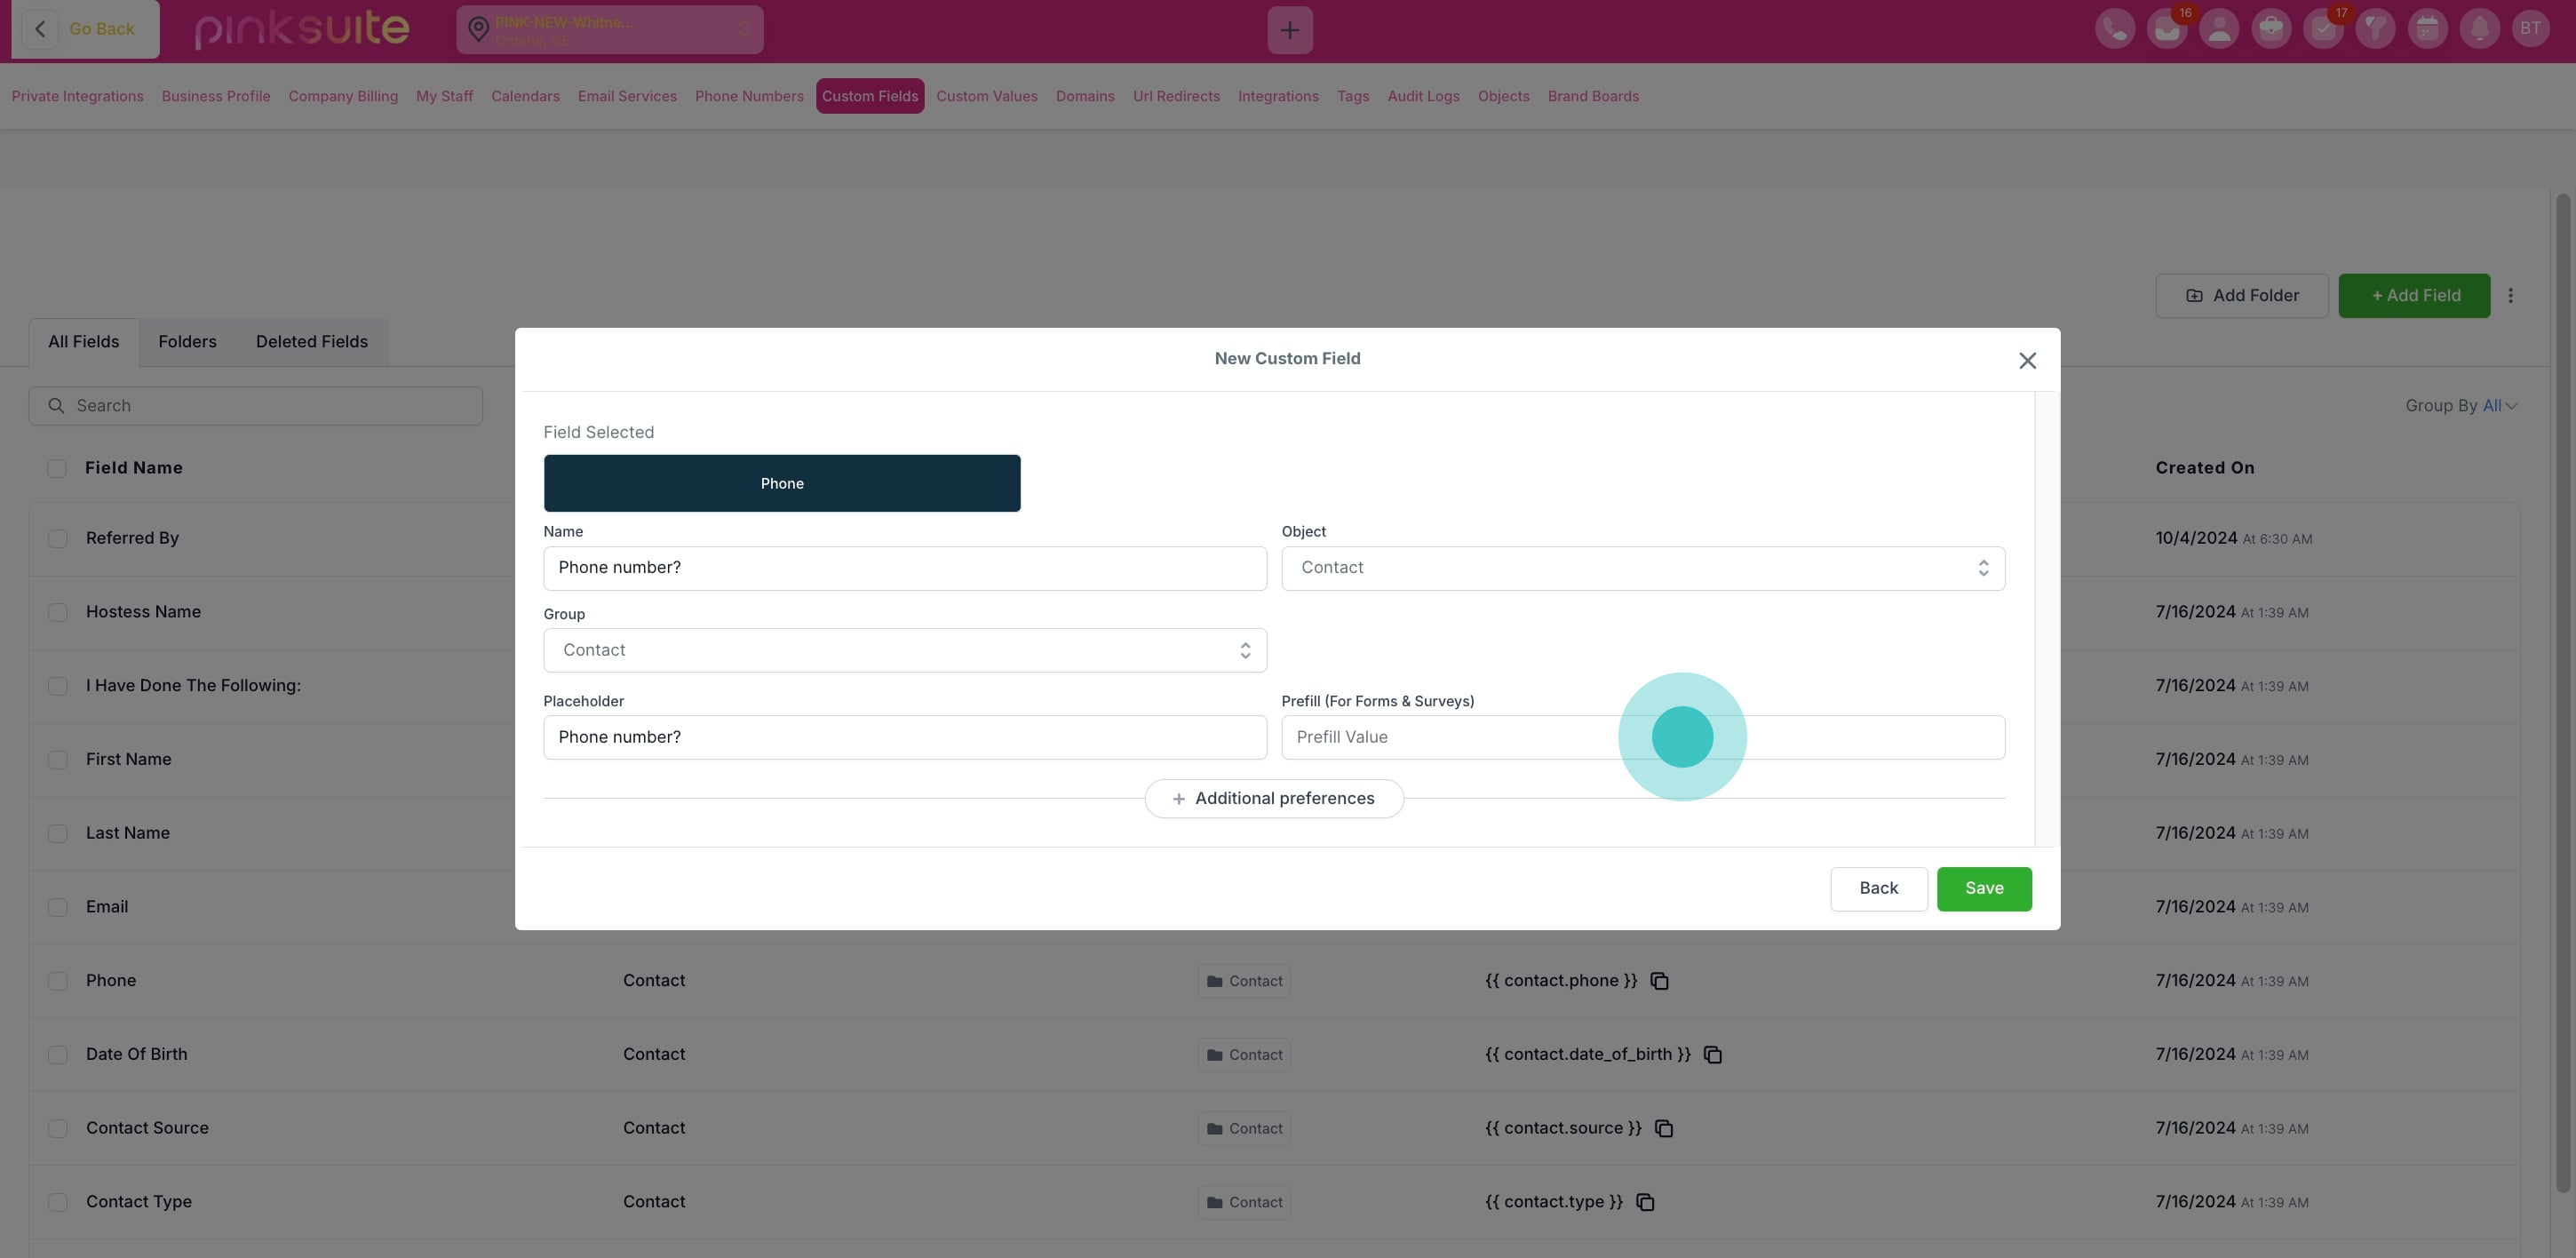Screen dimensions: 2576x1258
Task: Close the New Custom Field dialog
Action: 2027,361
